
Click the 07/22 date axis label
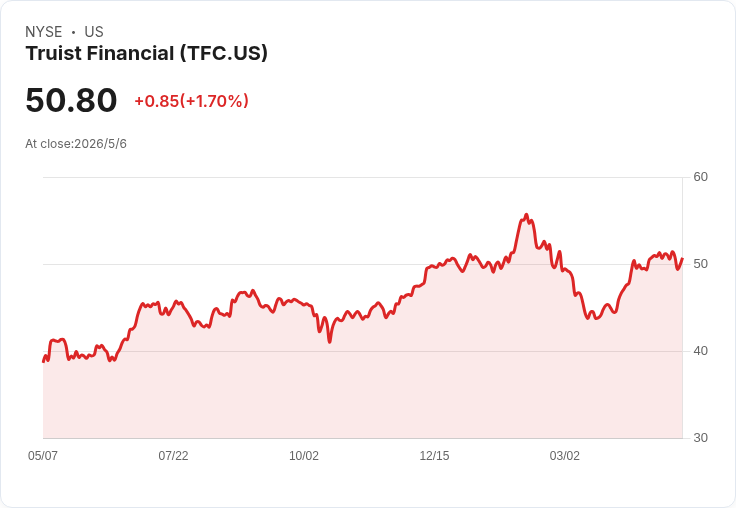pyautogui.click(x=173, y=455)
